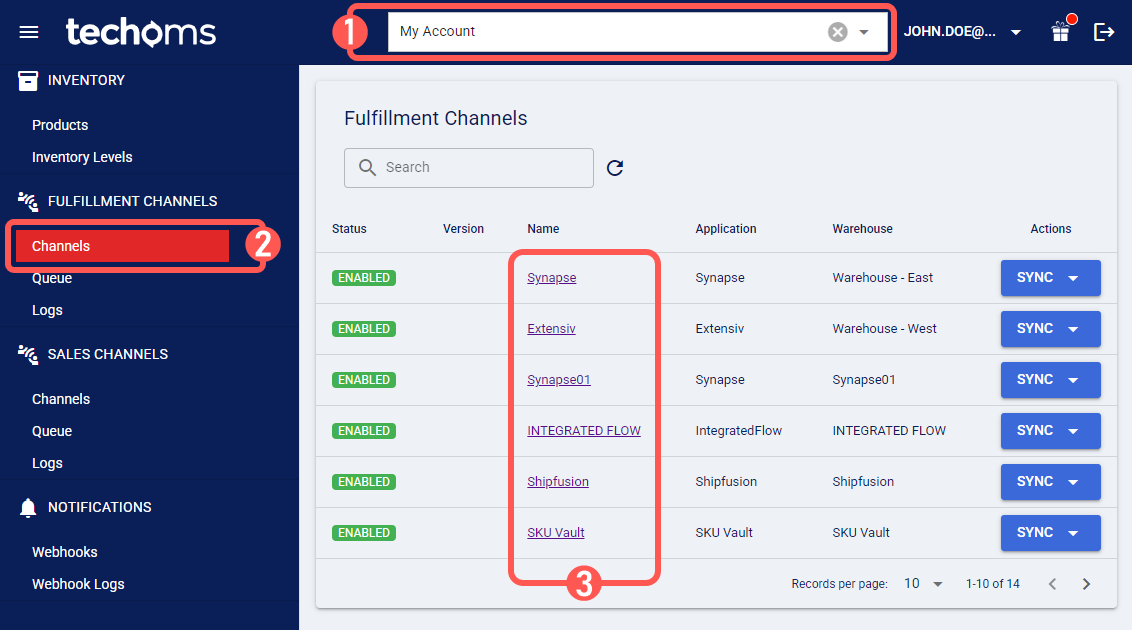This screenshot has width=1132, height=630.
Task: Click ENABLED badge in Extensiv row
Action: pos(364,329)
